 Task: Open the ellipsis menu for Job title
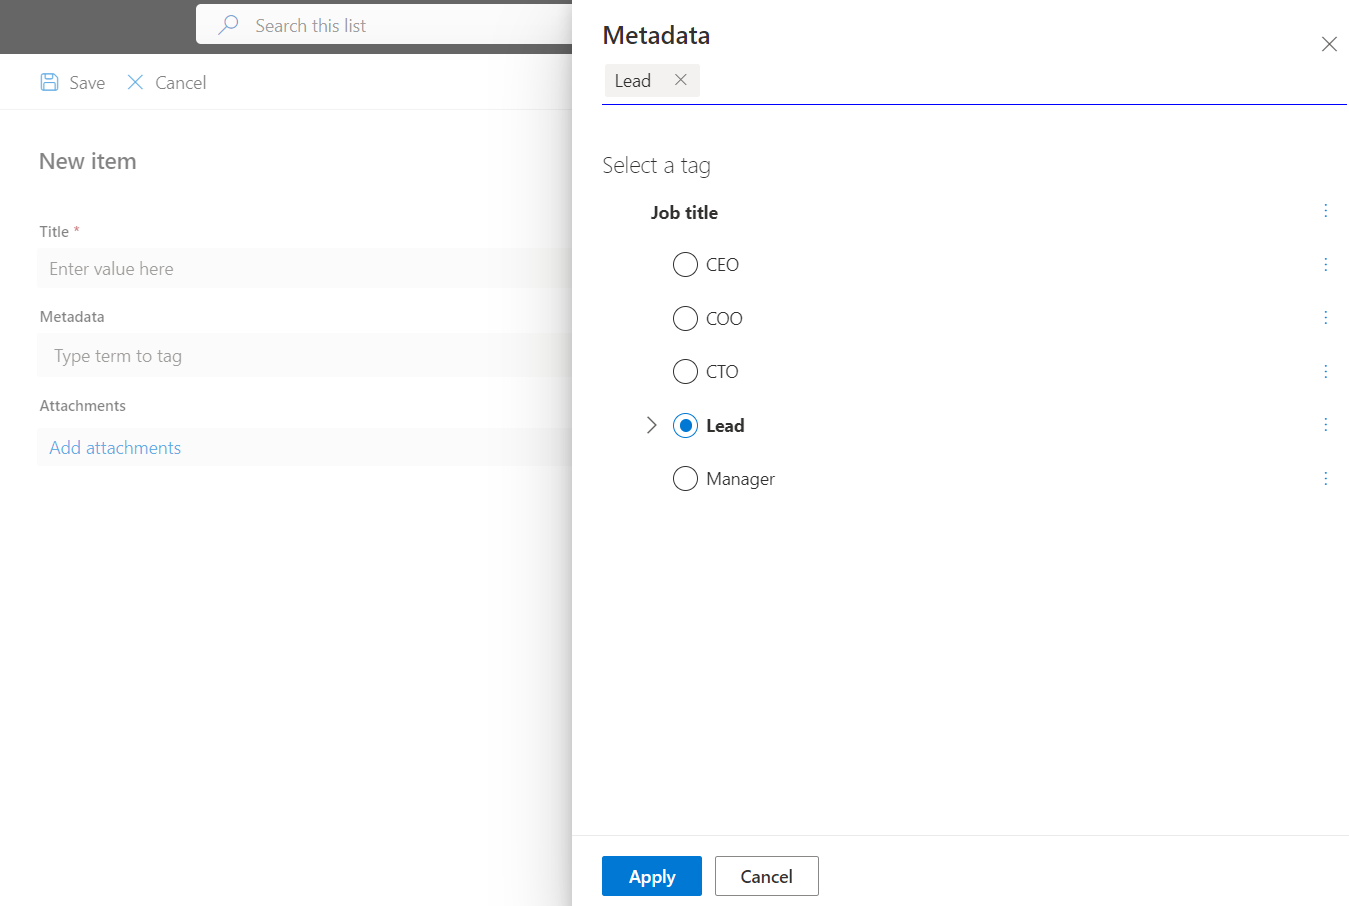click(x=1326, y=211)
